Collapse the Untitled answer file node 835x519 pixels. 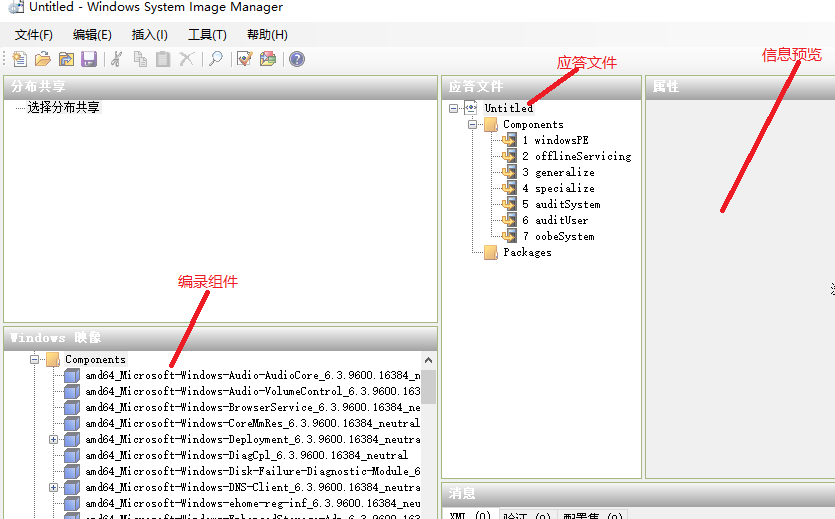tap(455, 108)
